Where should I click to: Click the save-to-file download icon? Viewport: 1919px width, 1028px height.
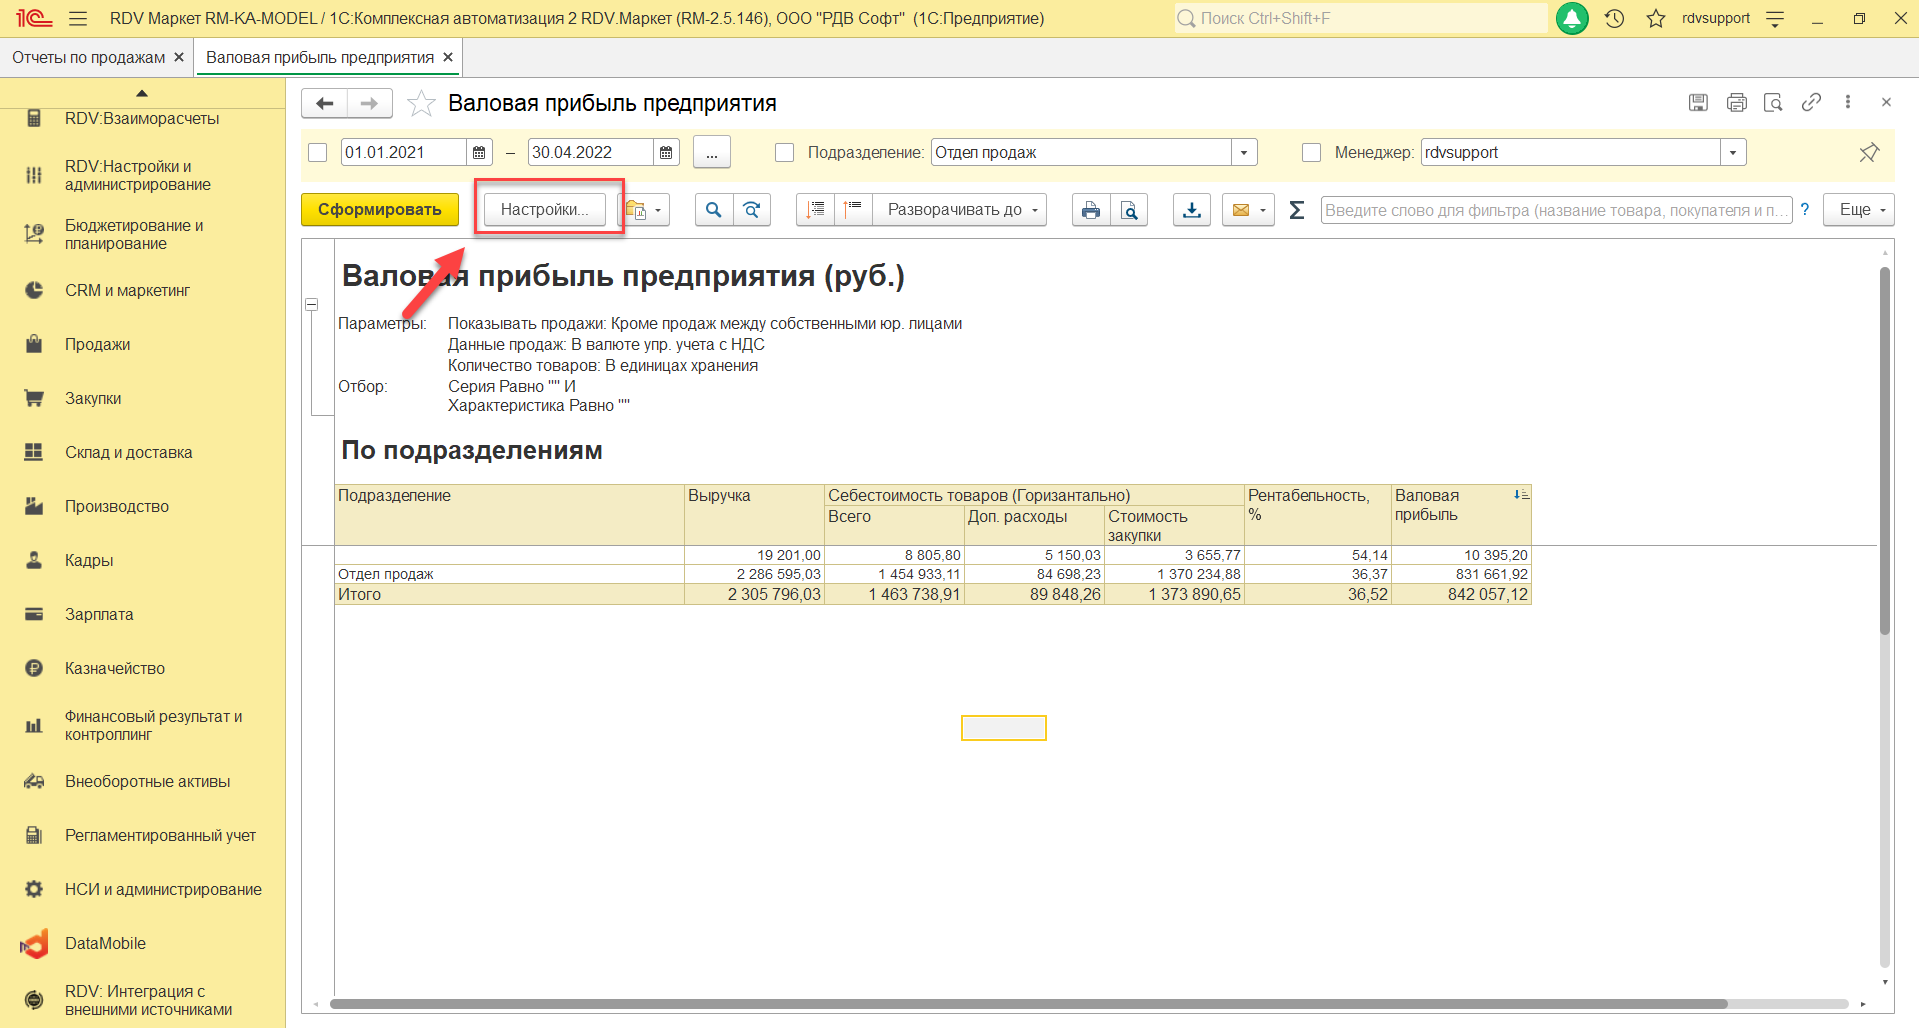1192,210
